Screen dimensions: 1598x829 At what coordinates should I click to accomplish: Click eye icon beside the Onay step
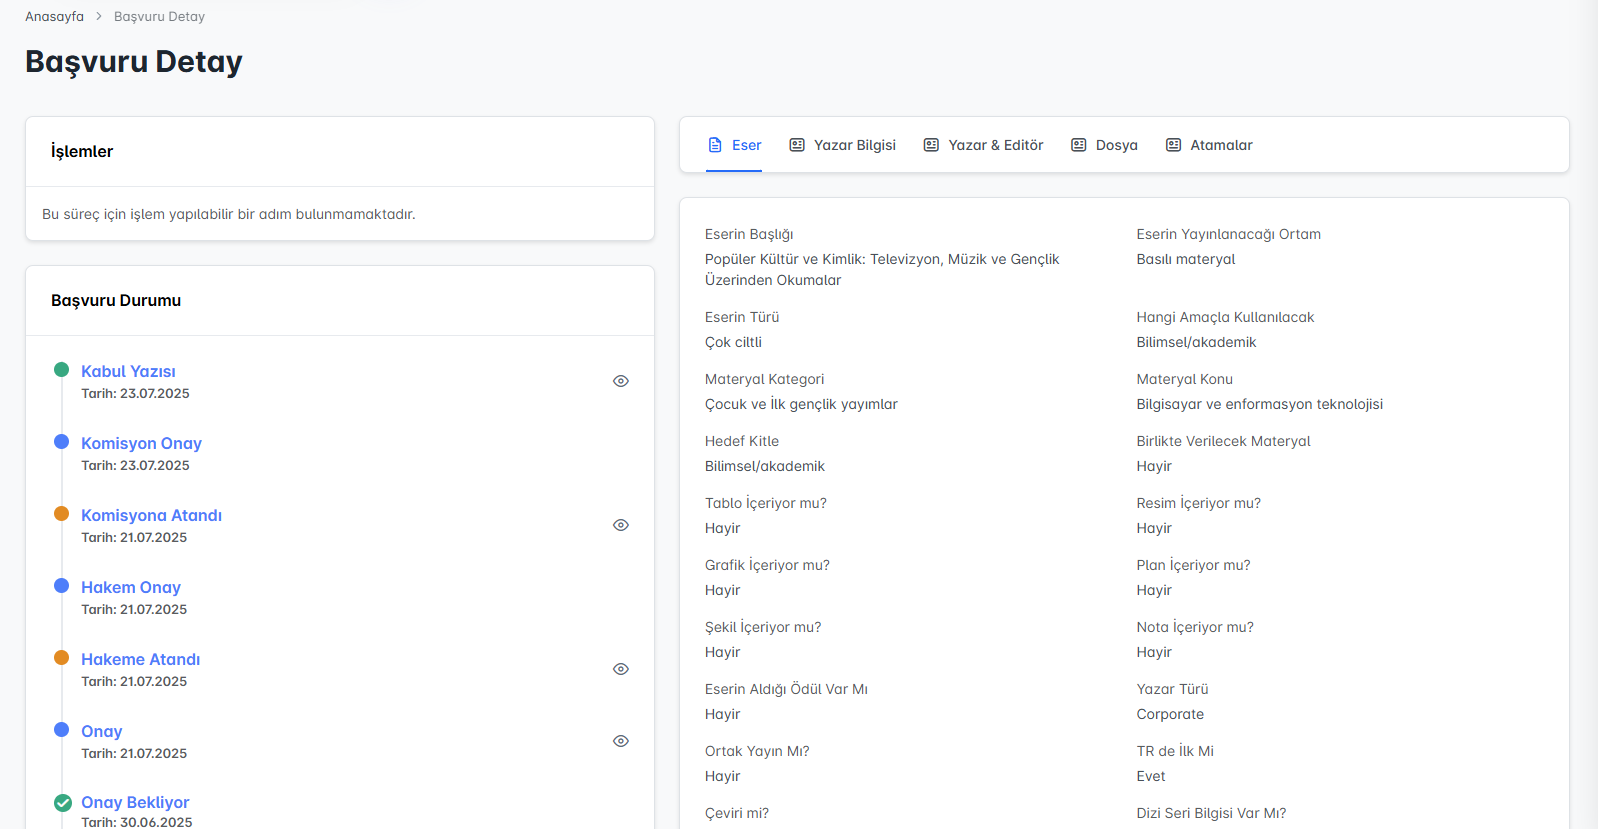pyautogui.click(x=621, y=741)
